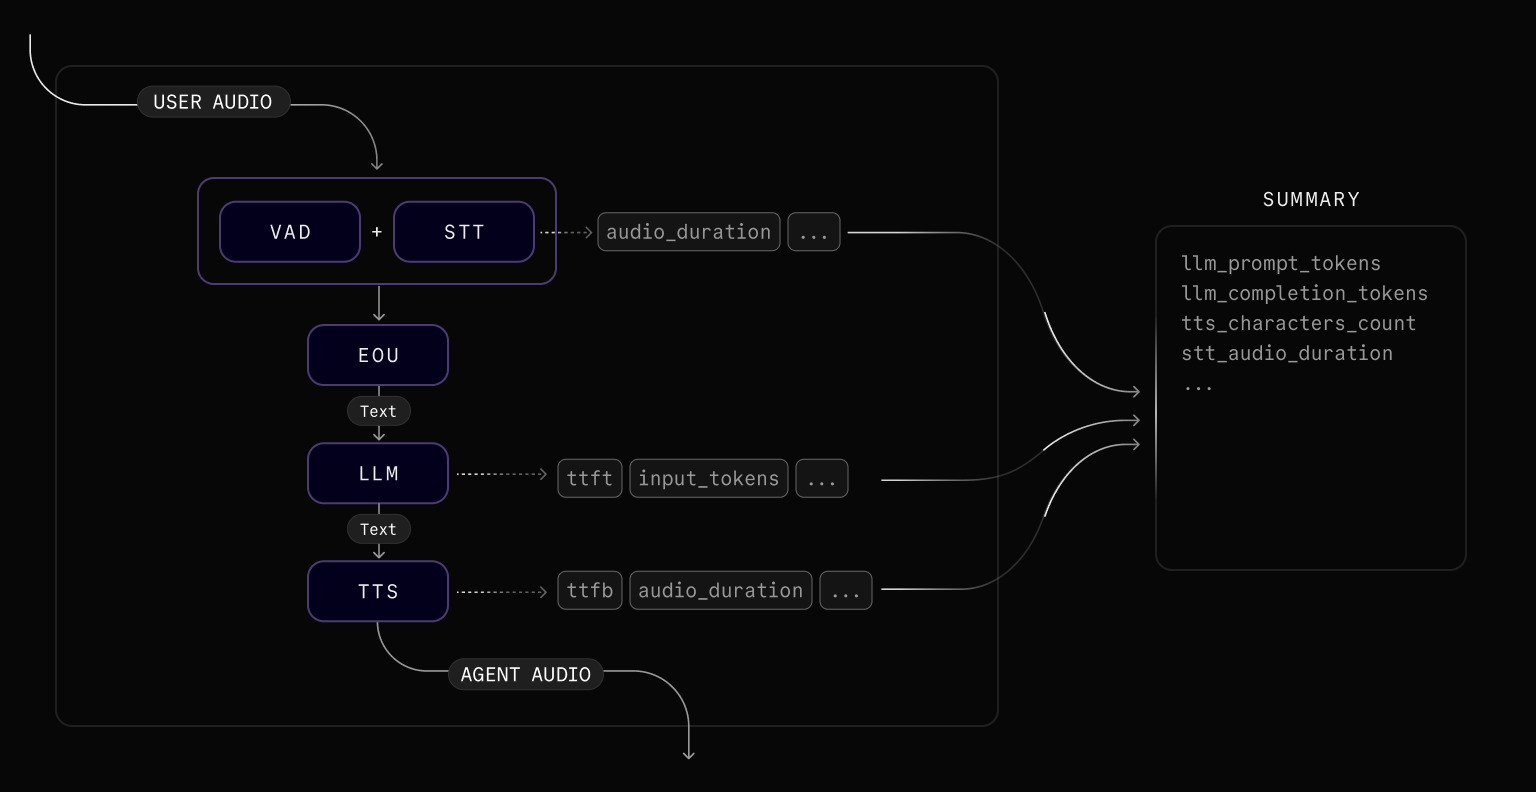Click the AGENT AUDIO pill
The height and width of the screenshot is (792, 1536).
point(526,673)
